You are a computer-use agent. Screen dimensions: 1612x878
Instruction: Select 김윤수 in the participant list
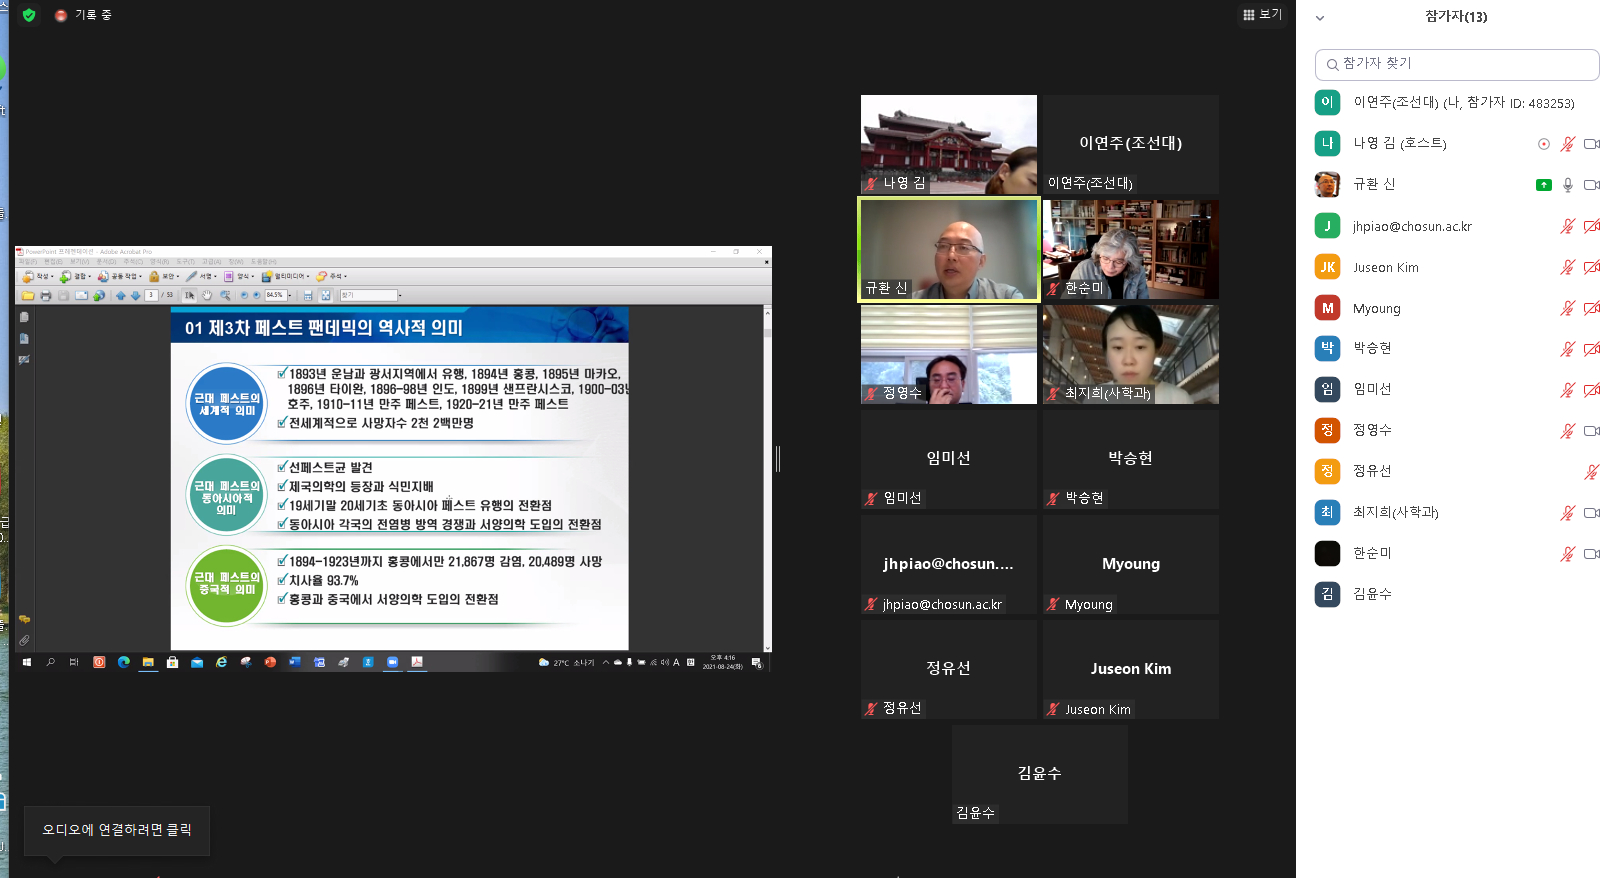(x=1372, y=594)
